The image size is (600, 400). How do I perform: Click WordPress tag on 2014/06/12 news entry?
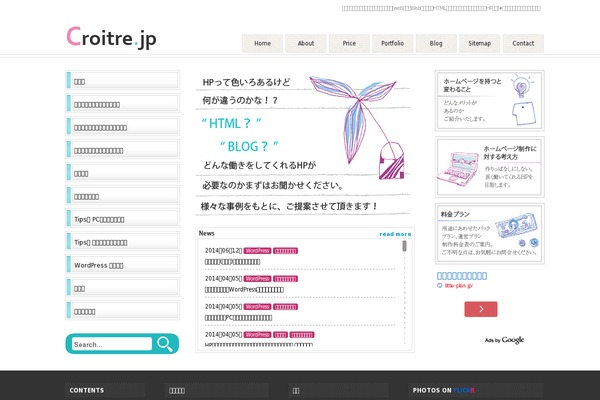[x=258, y=251]
